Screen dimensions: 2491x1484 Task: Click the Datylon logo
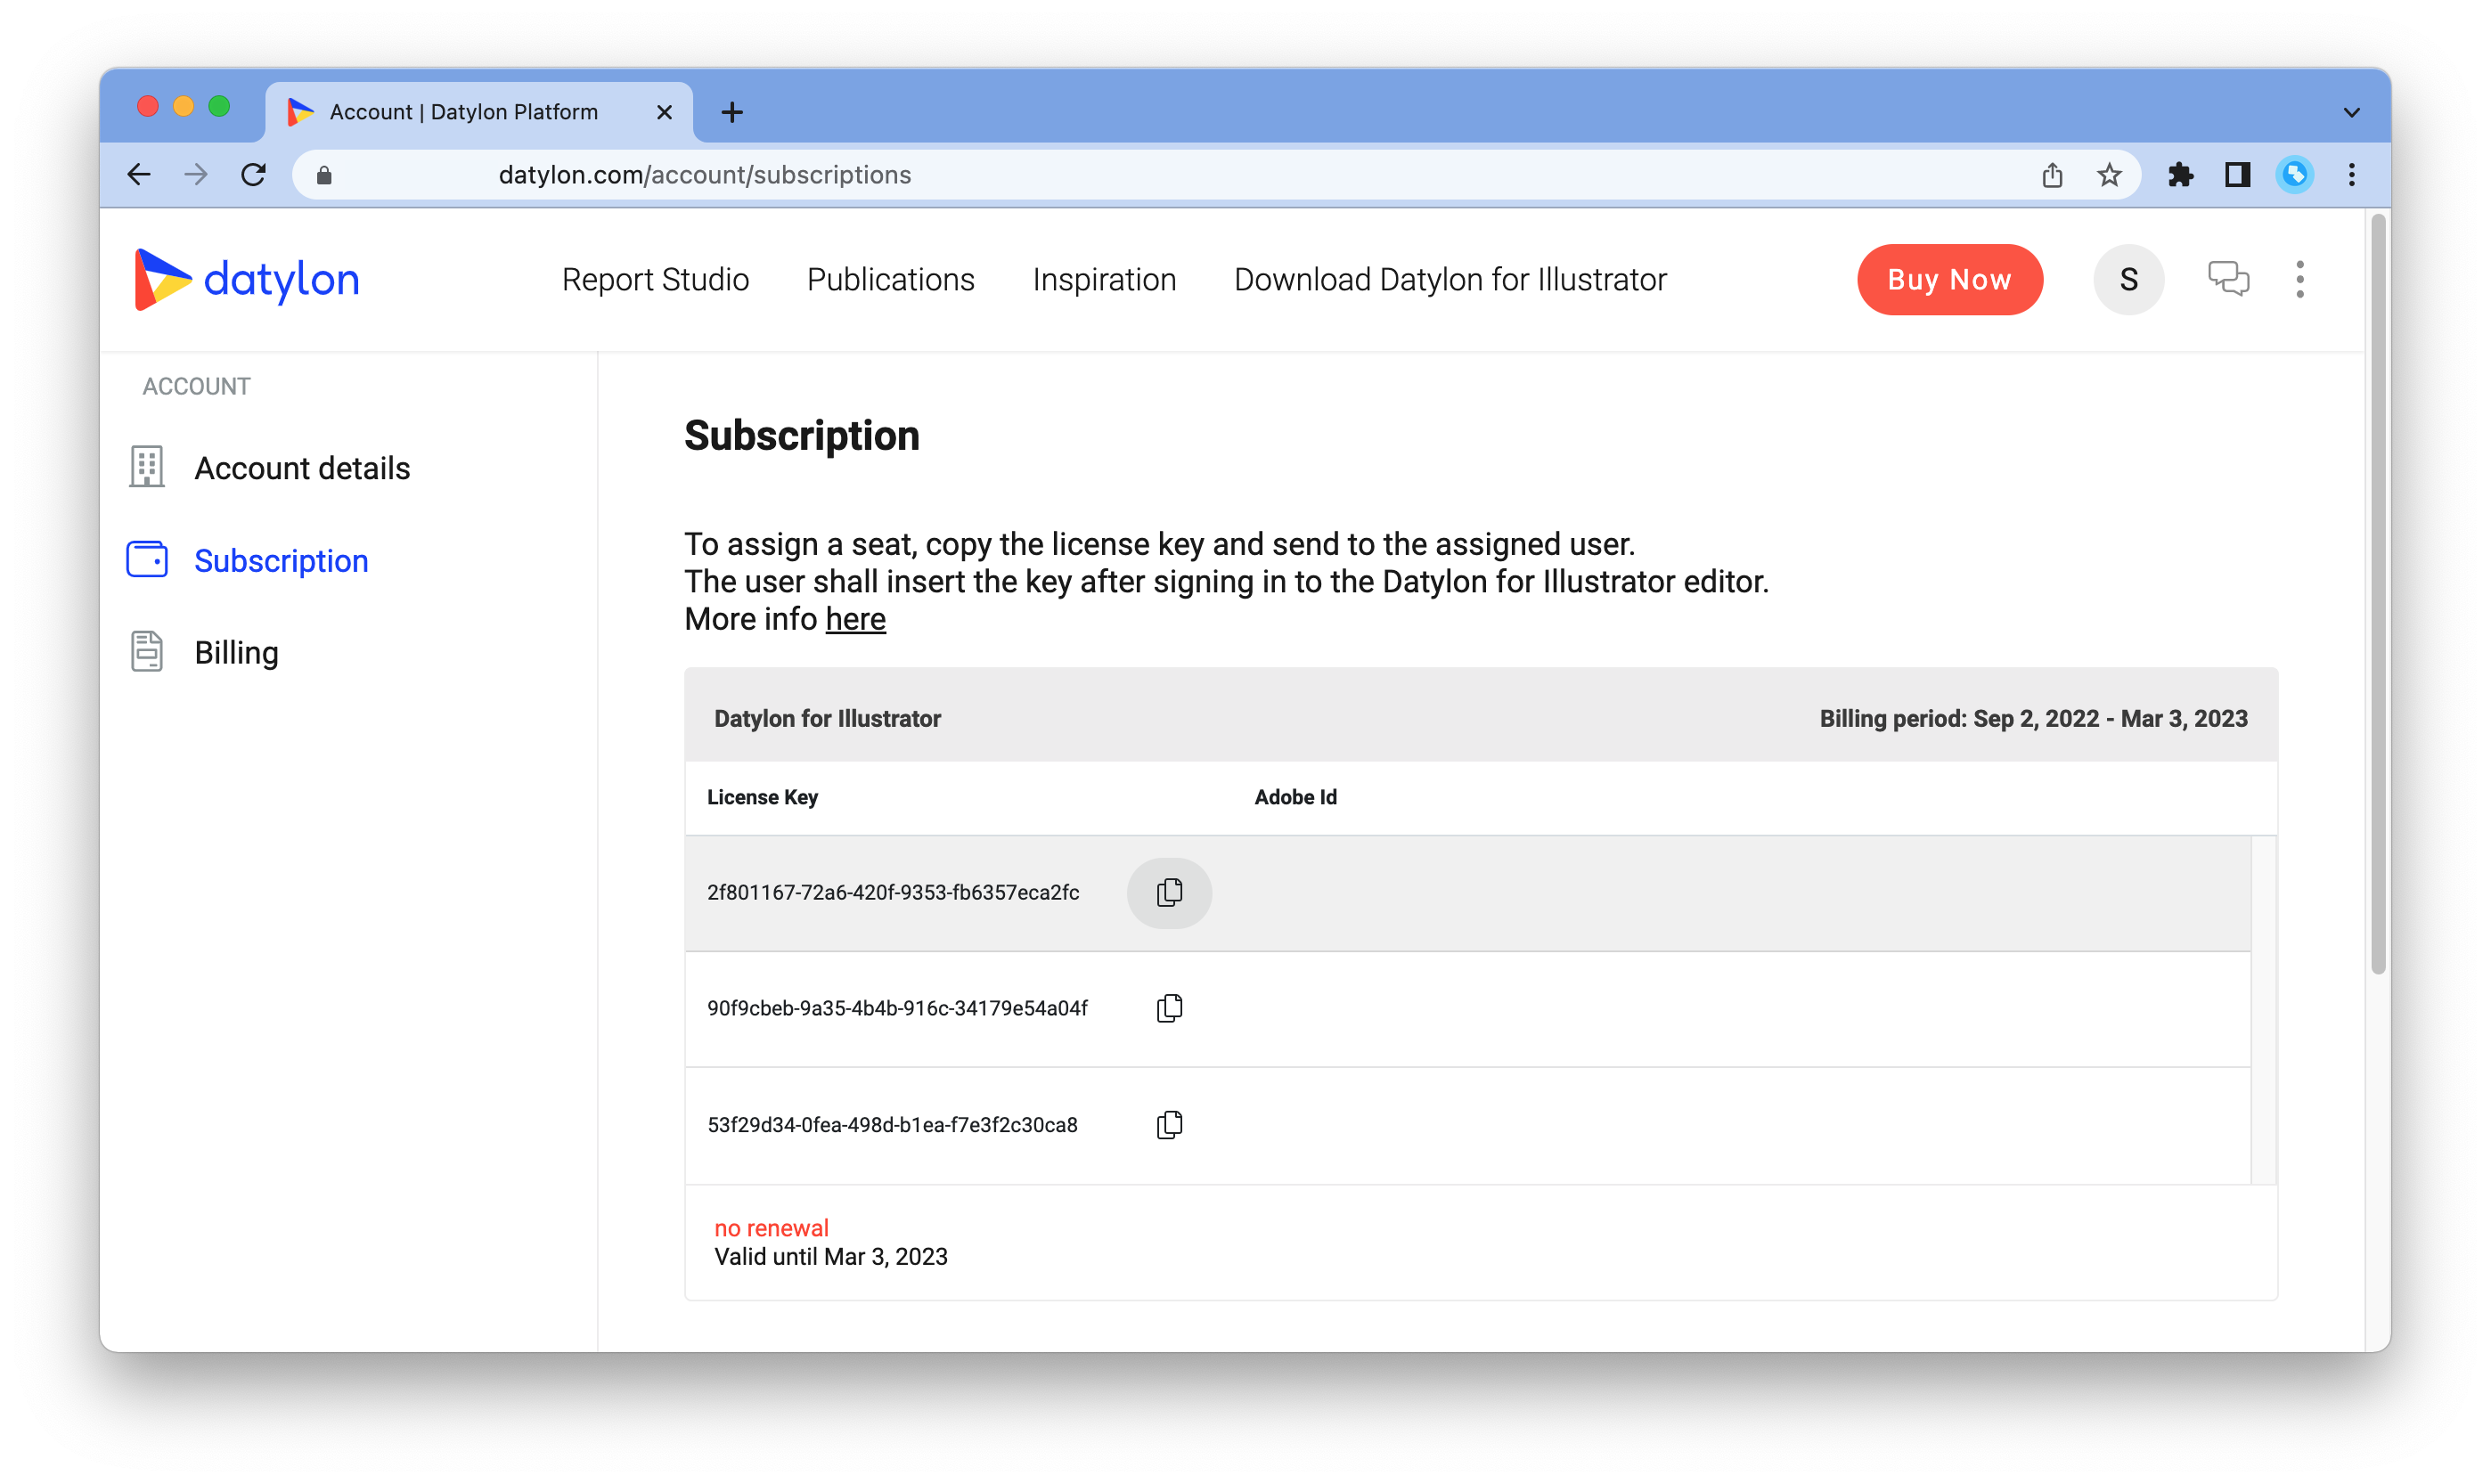[247, 279]
